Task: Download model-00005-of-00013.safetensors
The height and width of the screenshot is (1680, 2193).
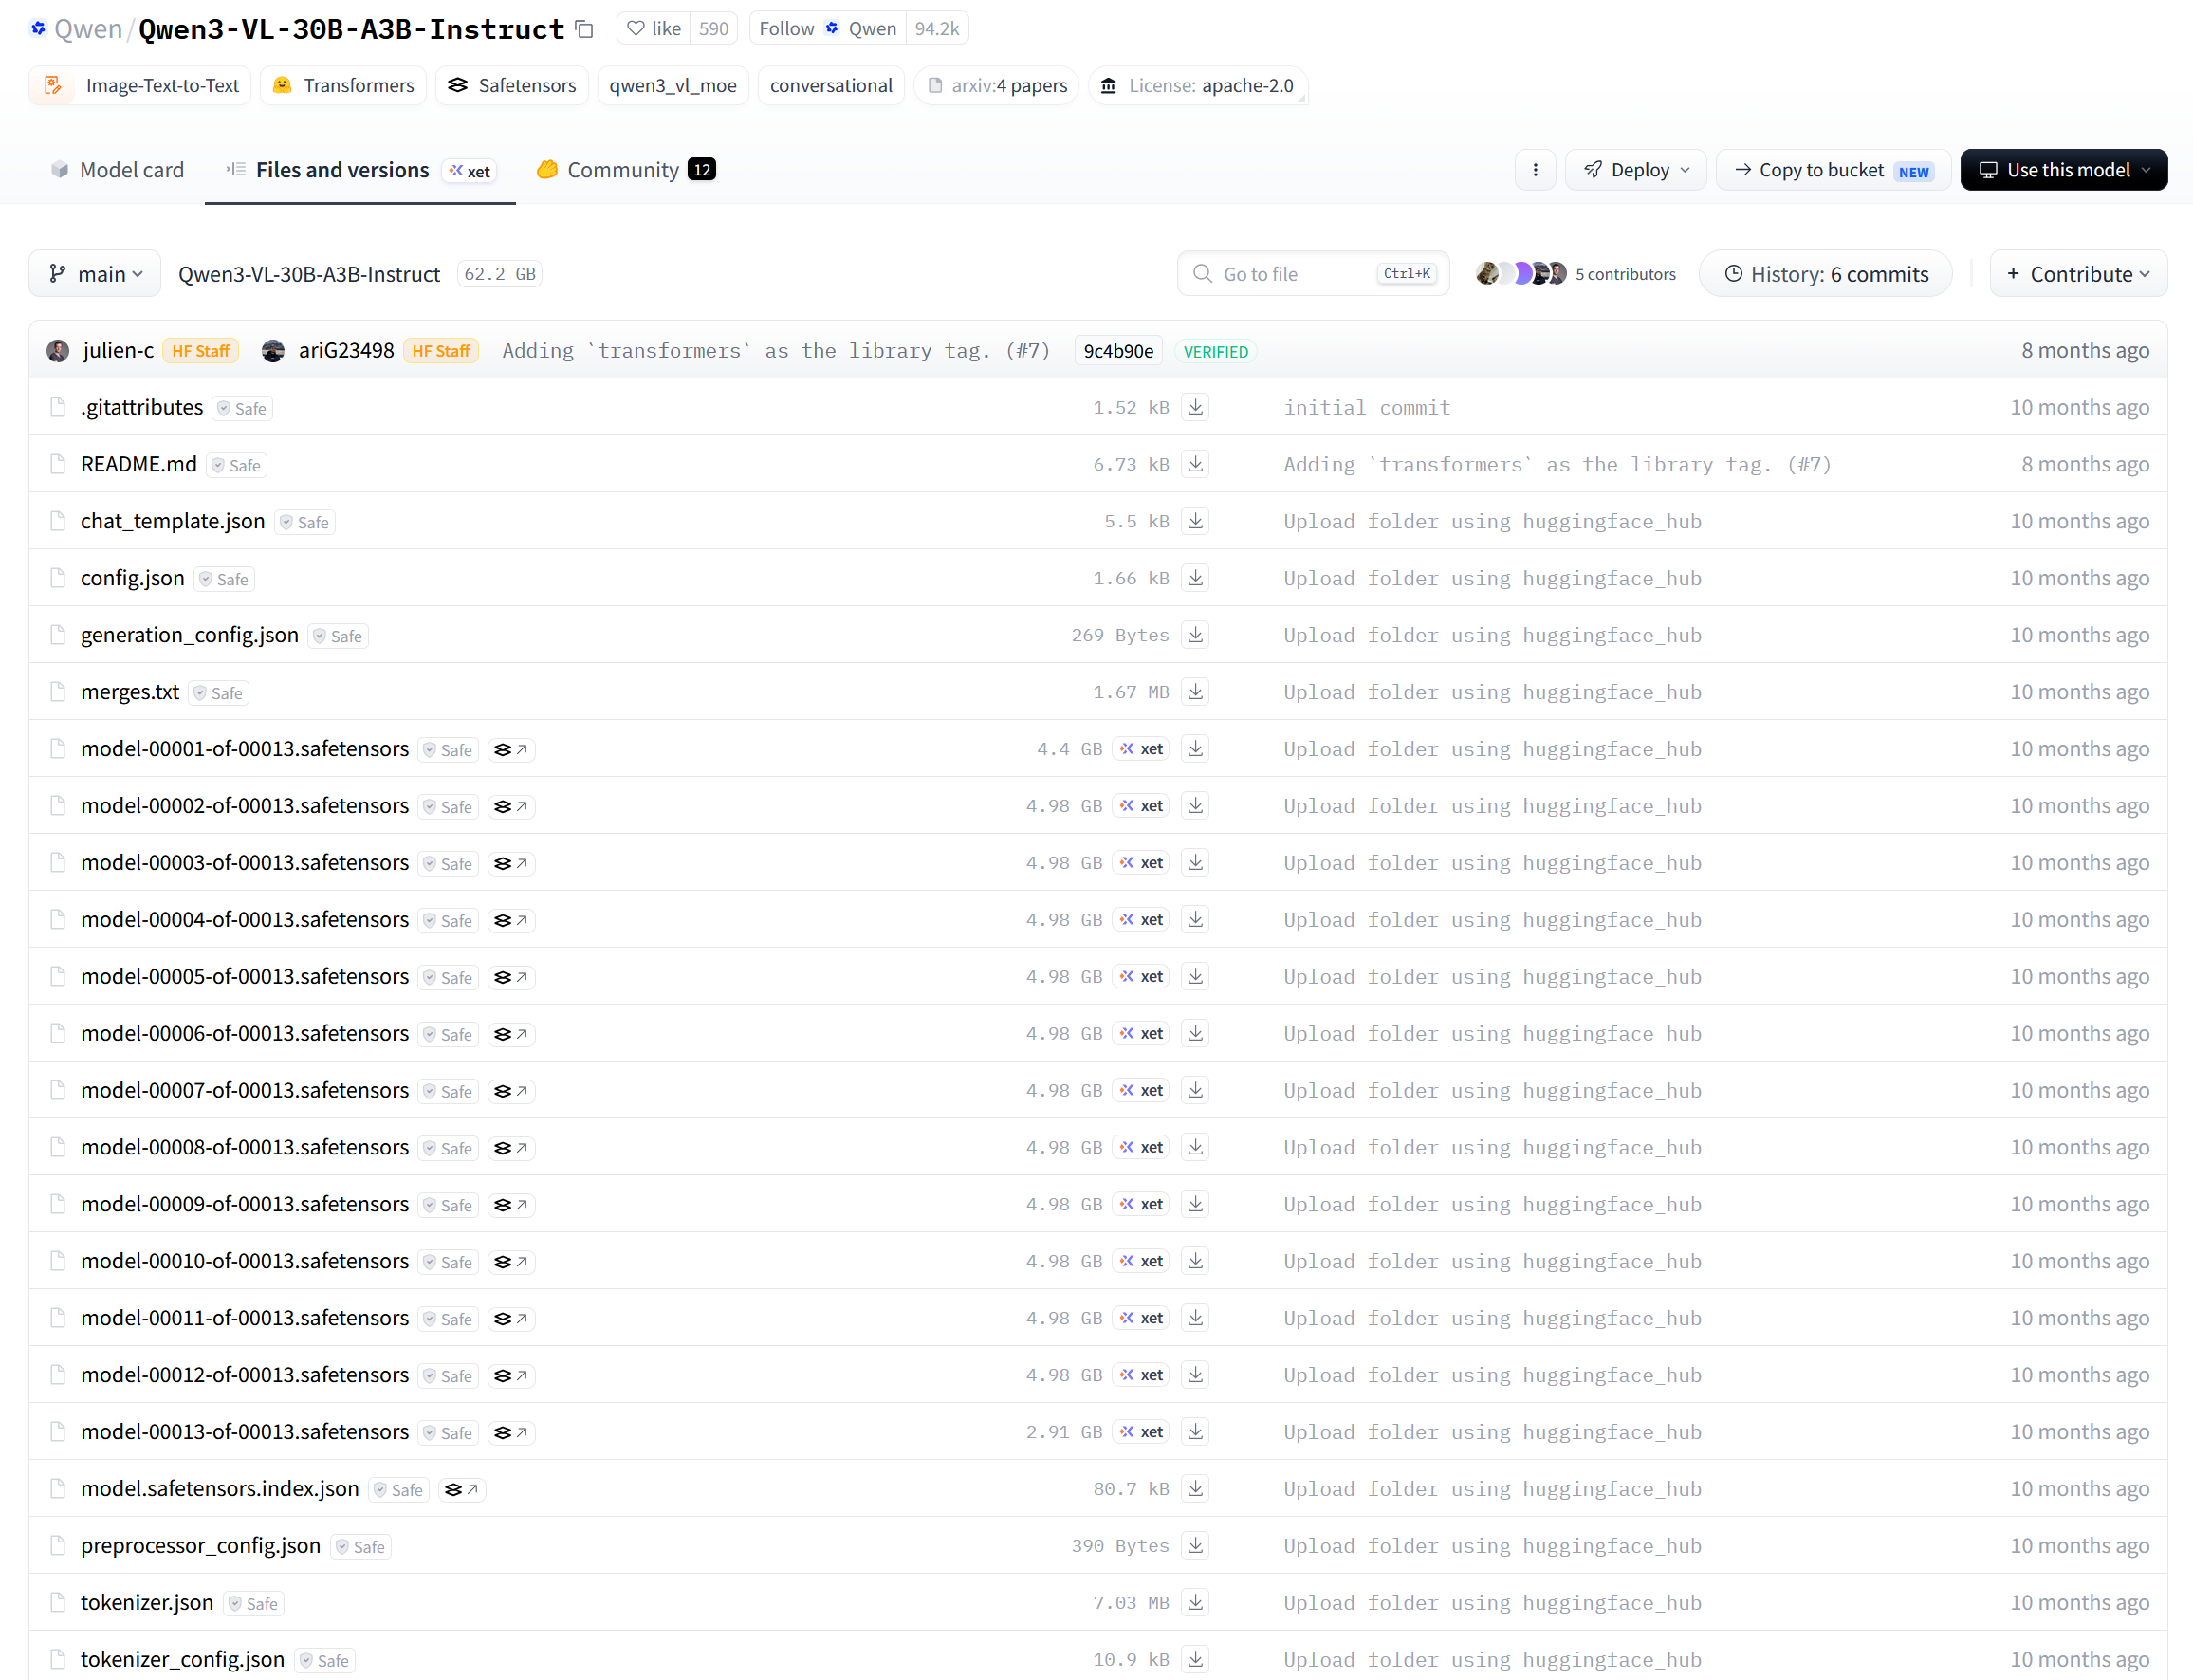Action: click(x=1195, y=977)
